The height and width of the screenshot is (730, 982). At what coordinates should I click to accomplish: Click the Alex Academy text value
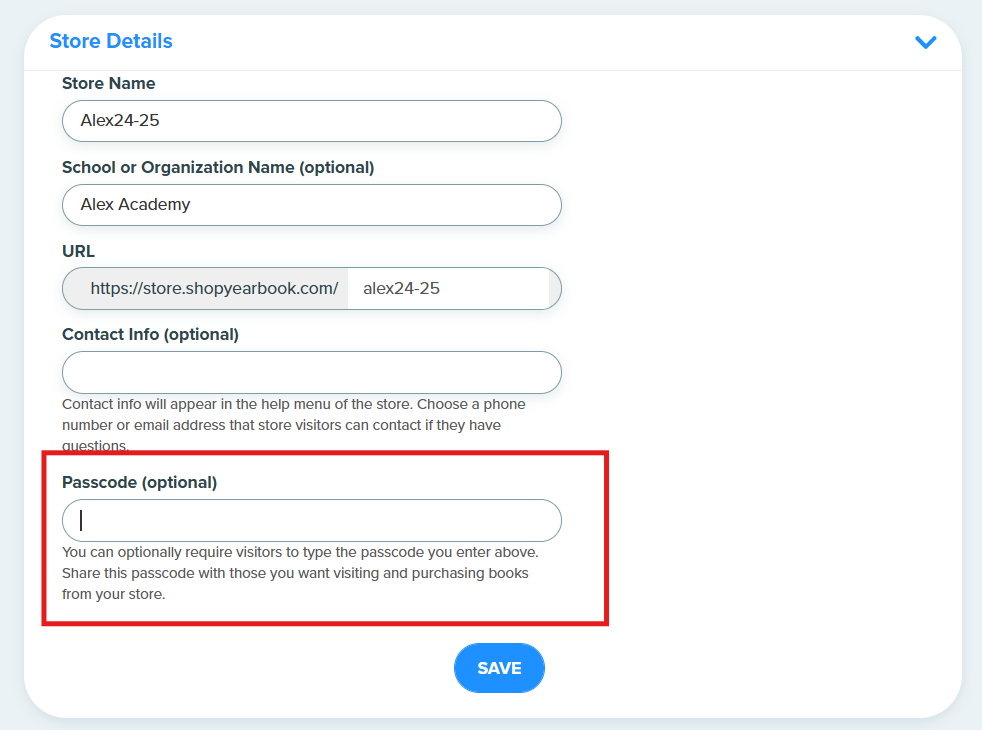click(135, 205)
